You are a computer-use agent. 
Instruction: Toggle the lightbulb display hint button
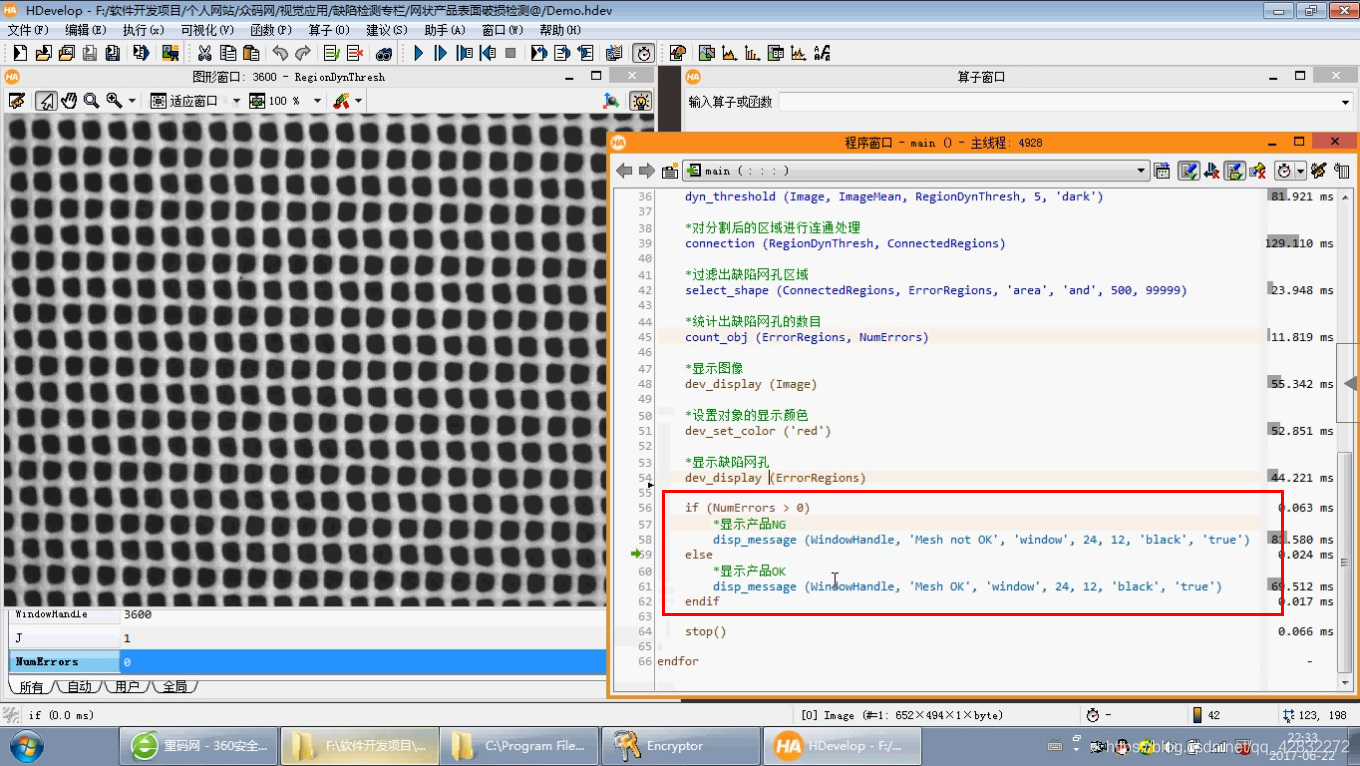[x=640, y=101]
